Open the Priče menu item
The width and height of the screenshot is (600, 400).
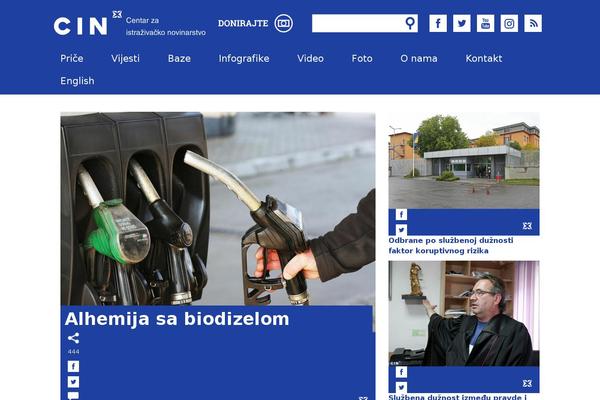72,58
